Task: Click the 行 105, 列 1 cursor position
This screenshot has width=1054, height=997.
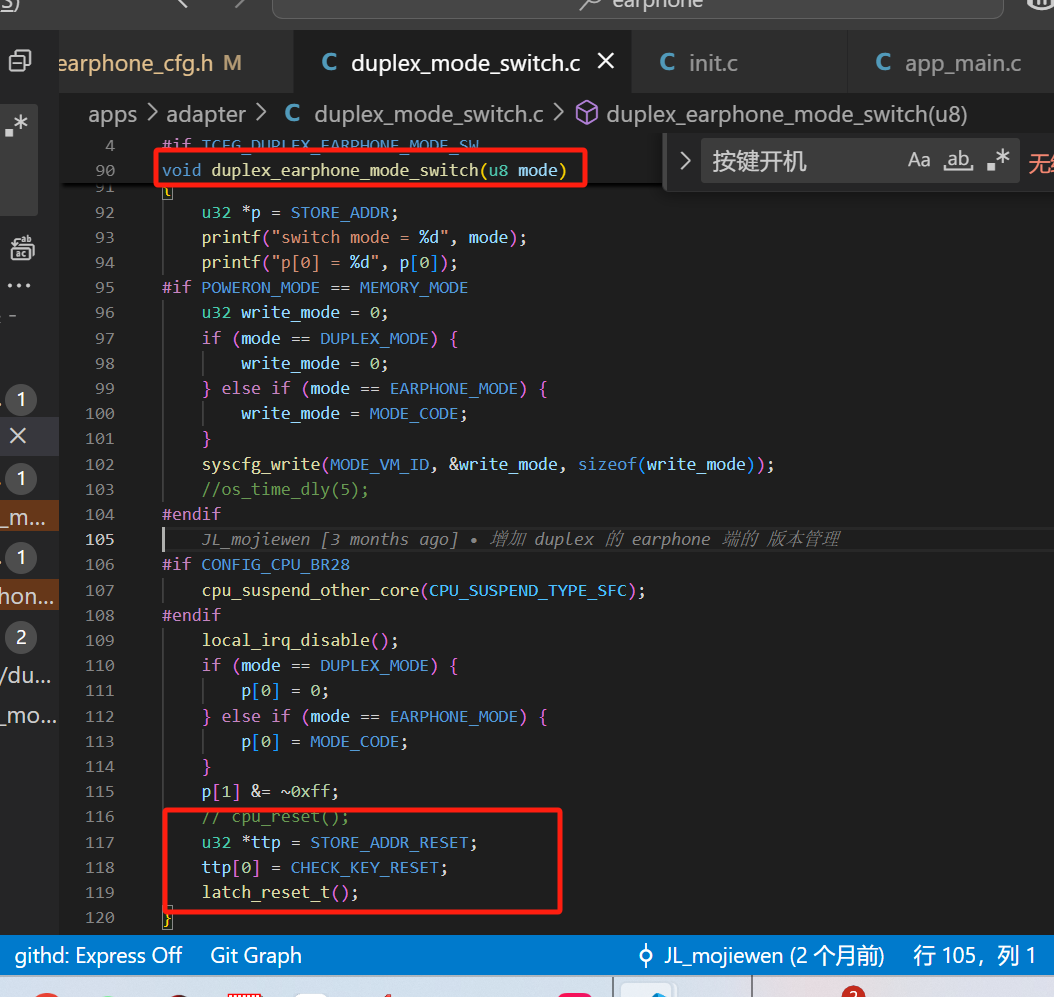Action: pyautogui.click(x=974, y=955)
